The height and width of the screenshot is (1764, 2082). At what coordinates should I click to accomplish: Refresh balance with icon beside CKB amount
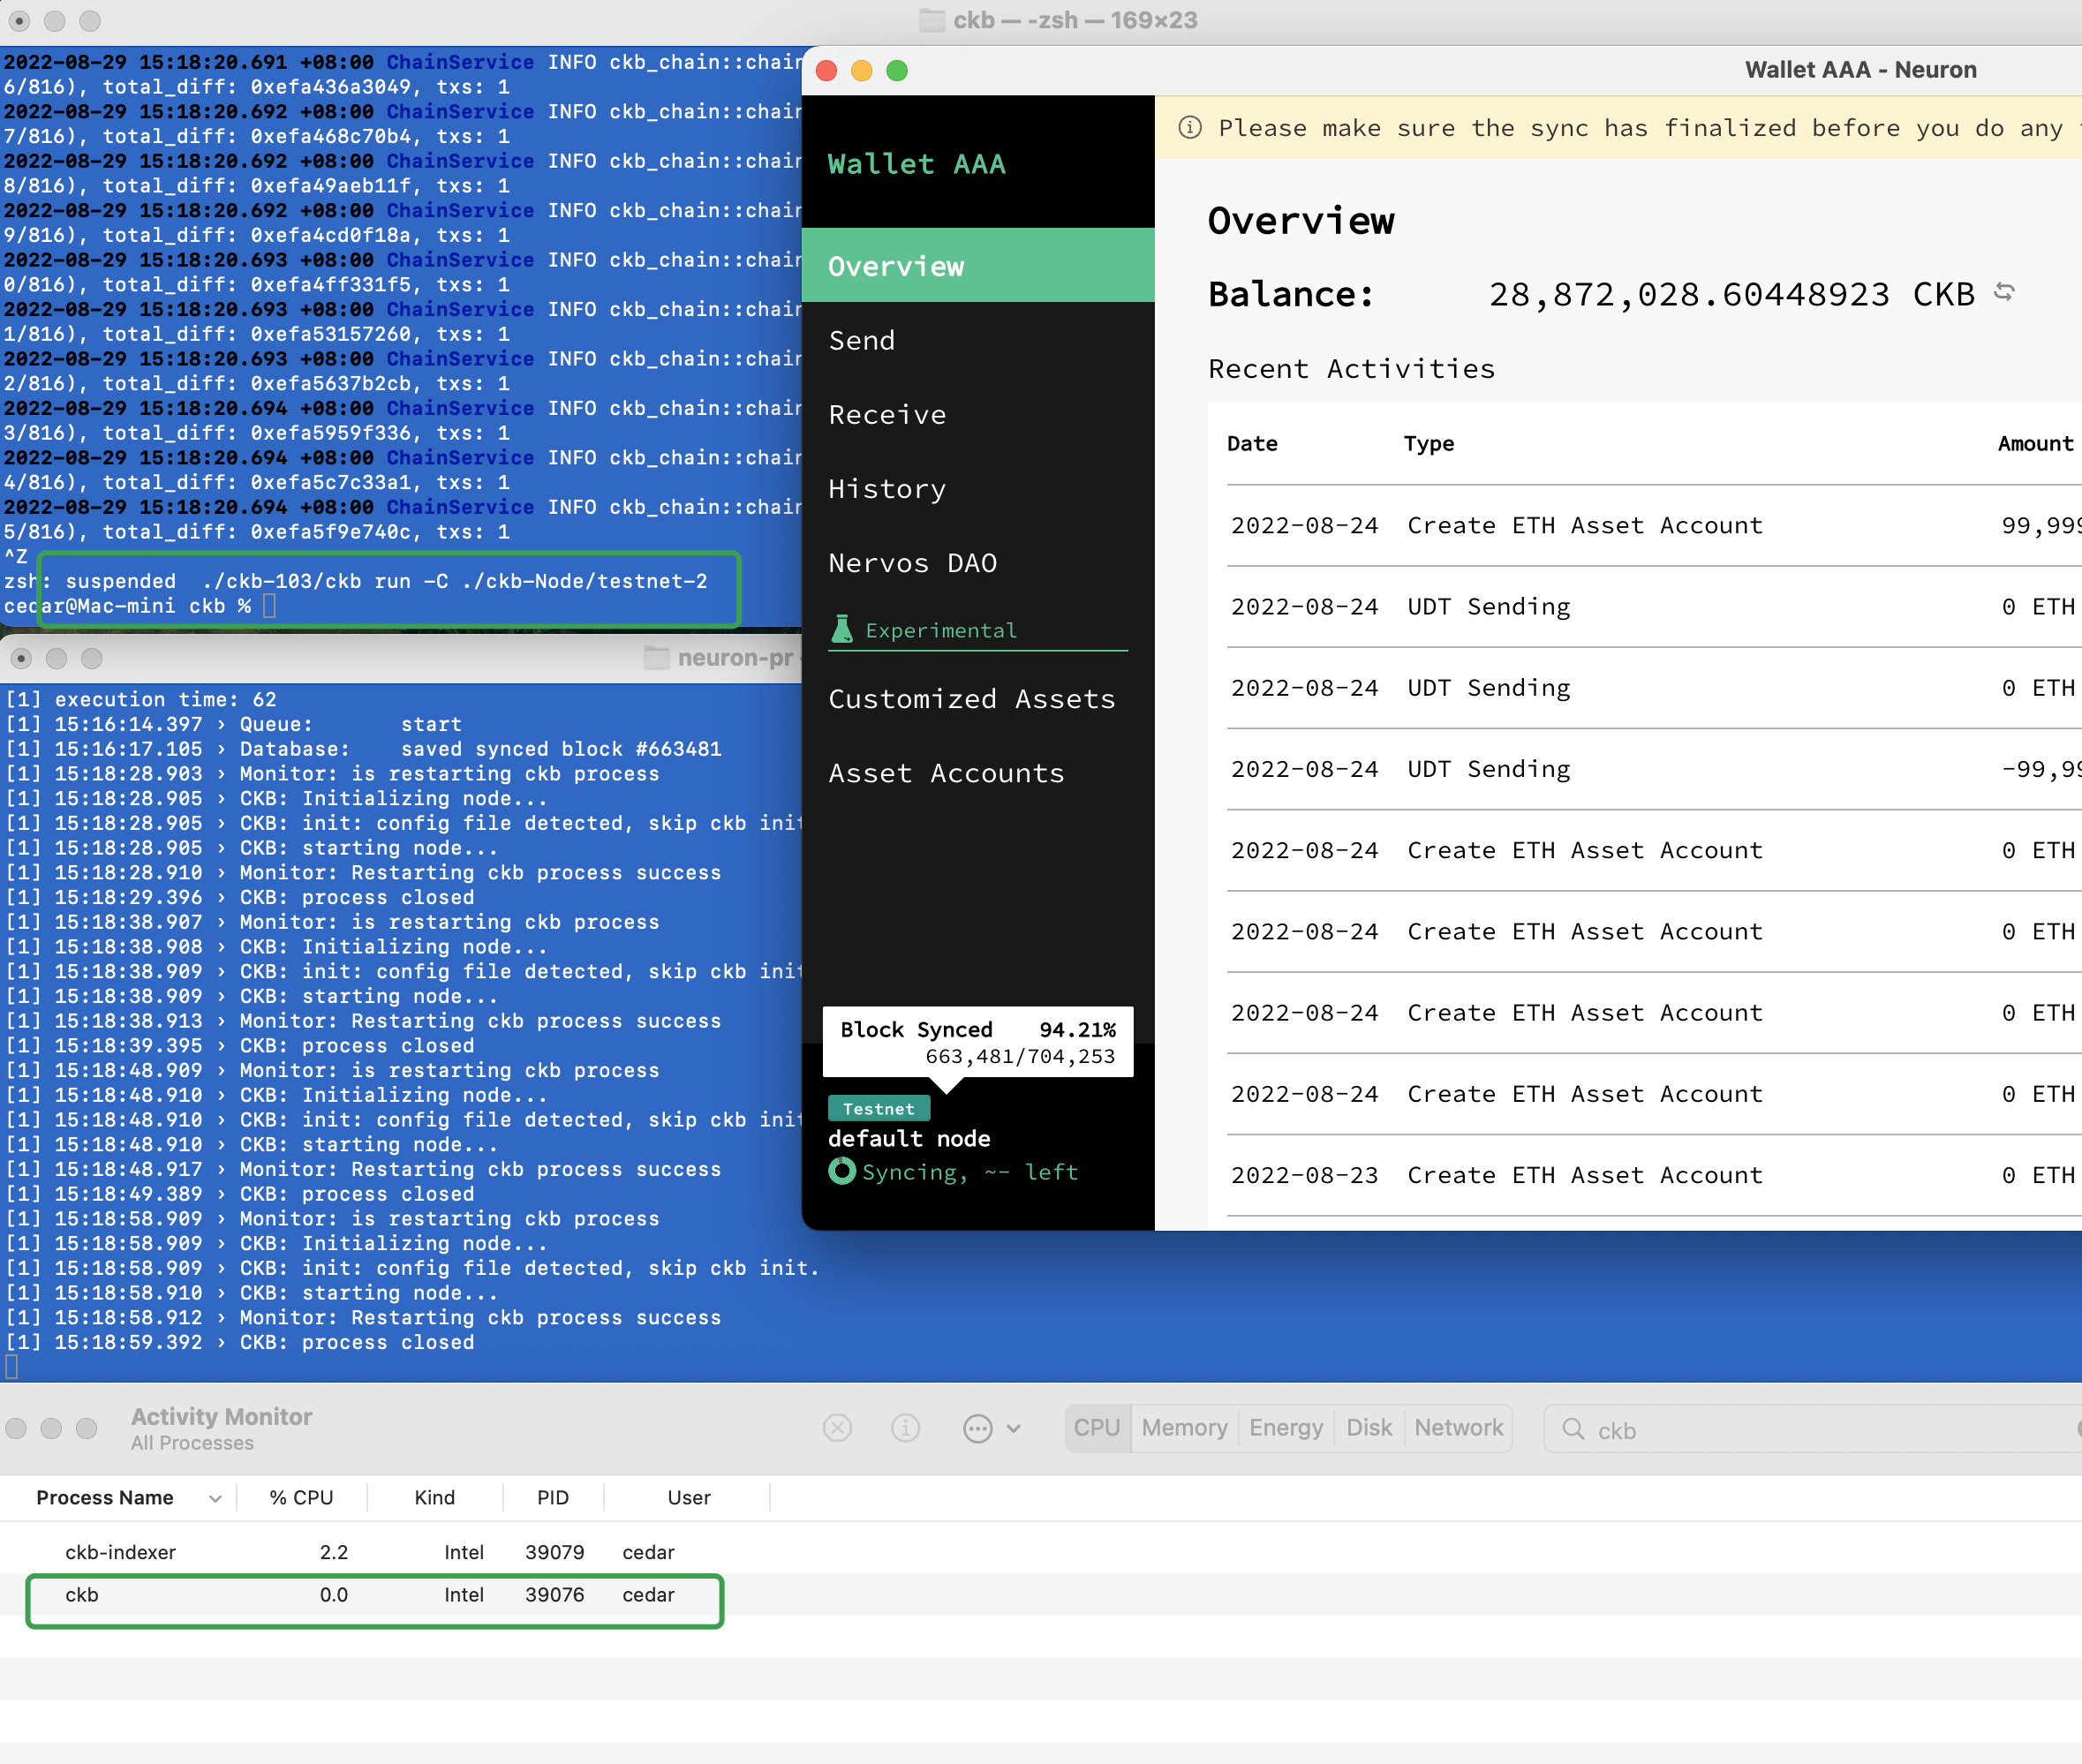tap(2003, 292)
